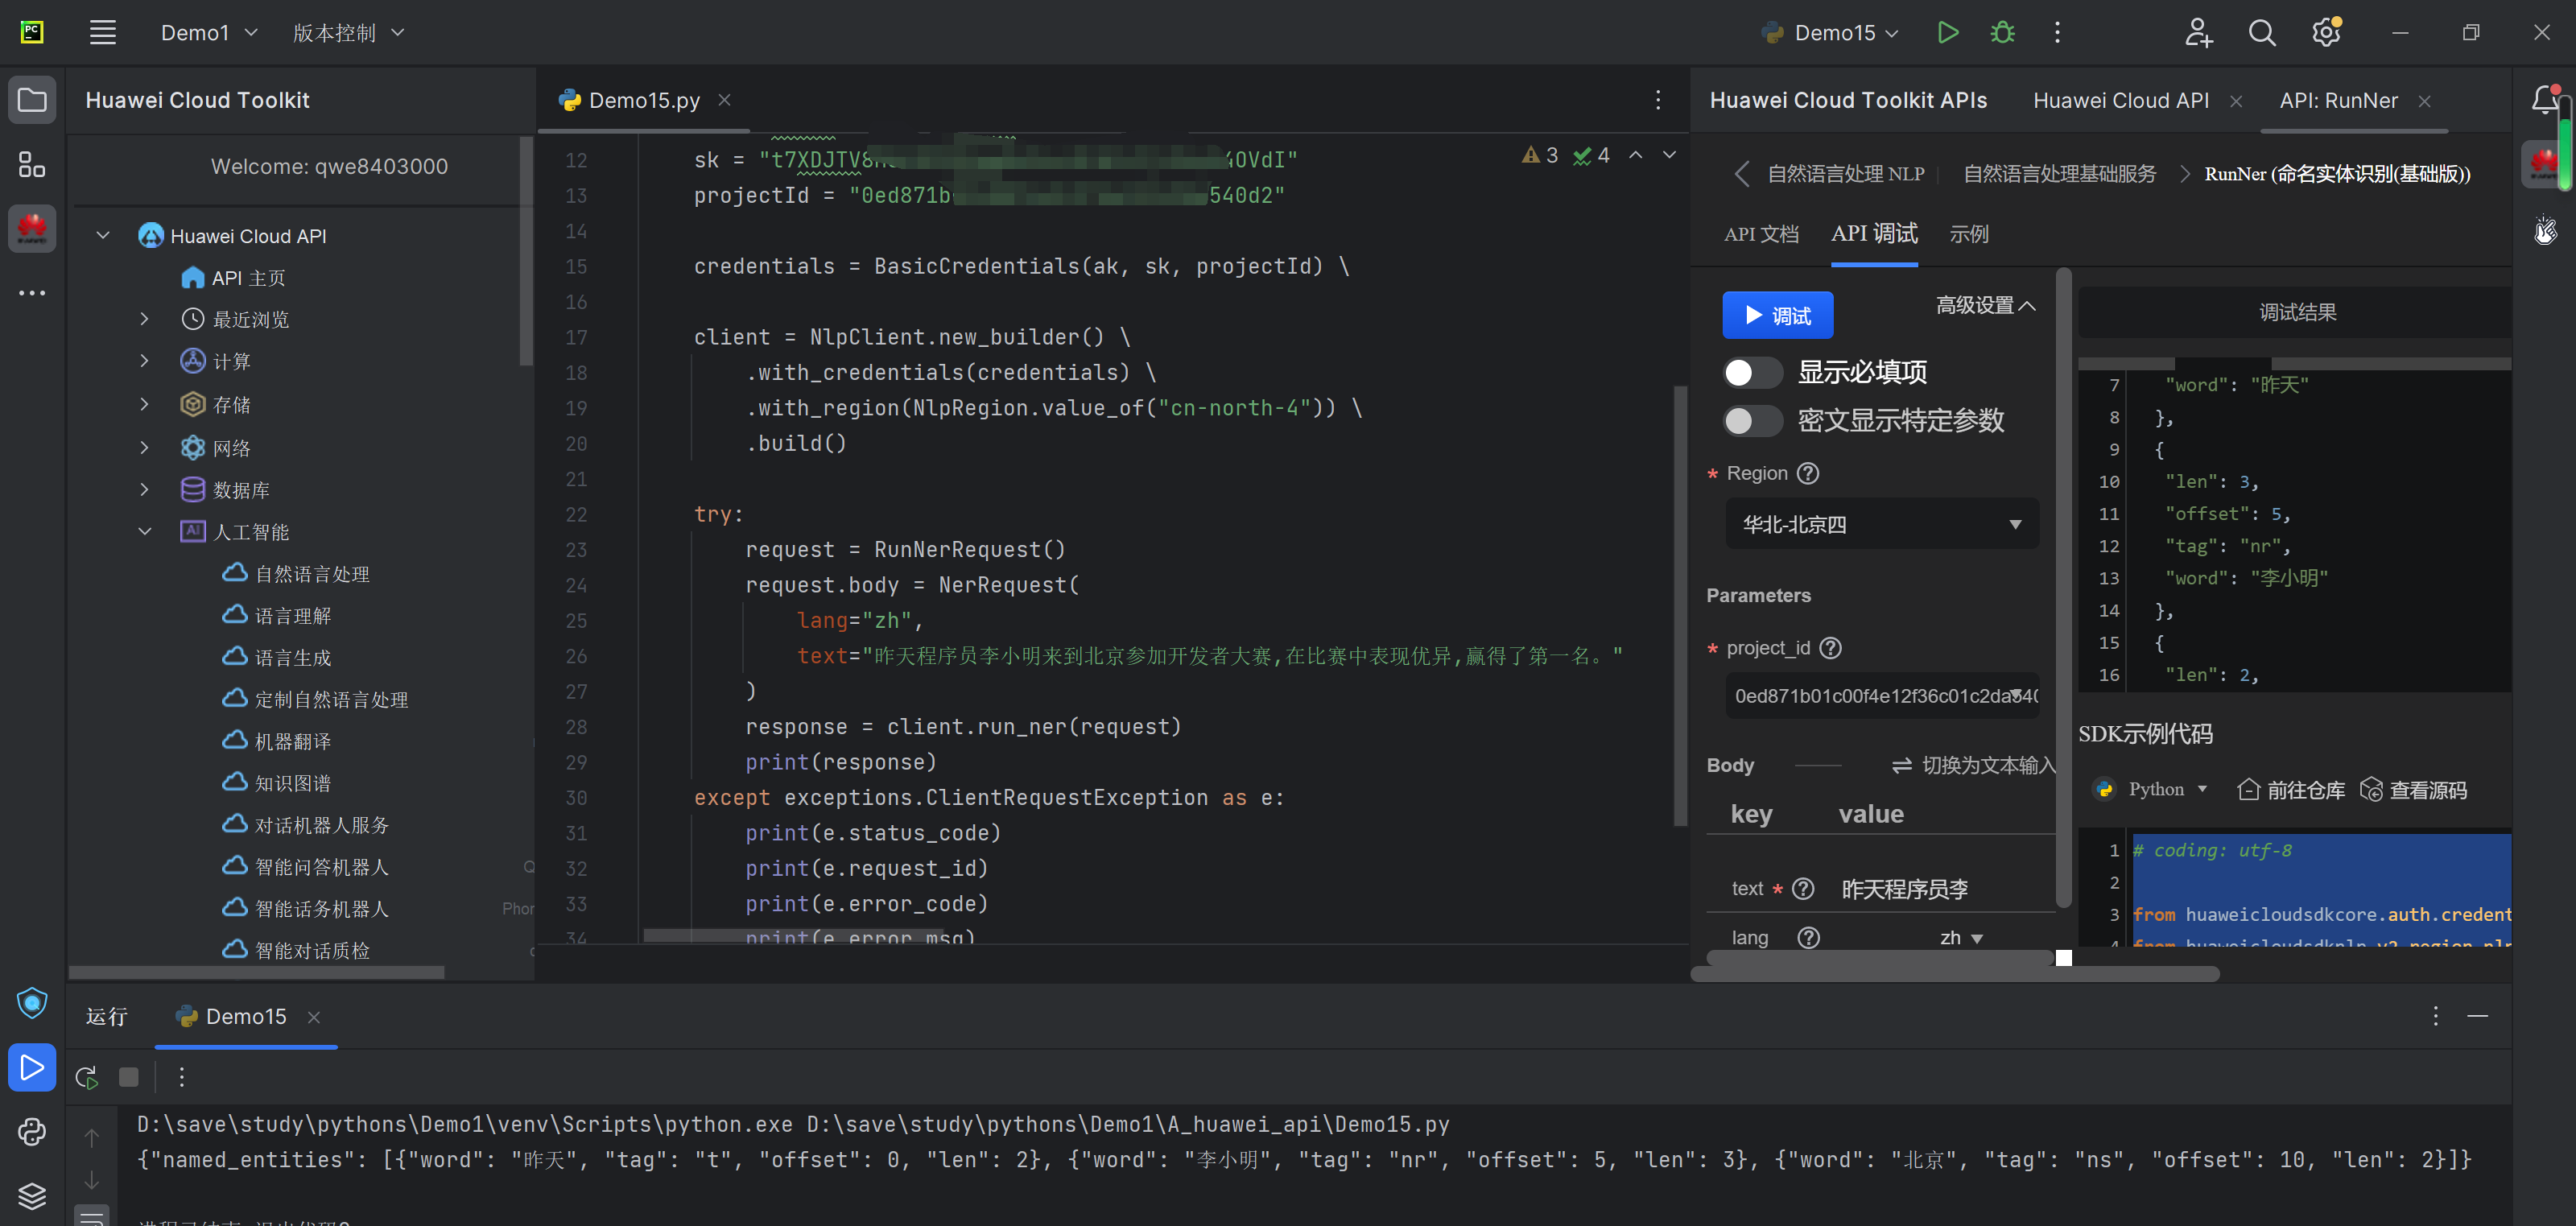
Task: Open the Huawei Cloud Toolkit sidebar icon
Action: point(32,229)
